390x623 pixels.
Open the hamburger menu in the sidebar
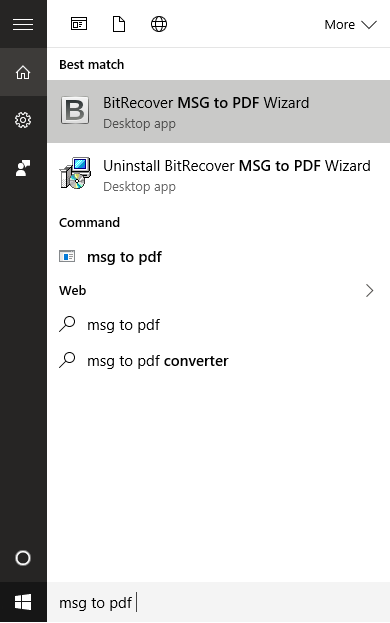click(23, 24)
